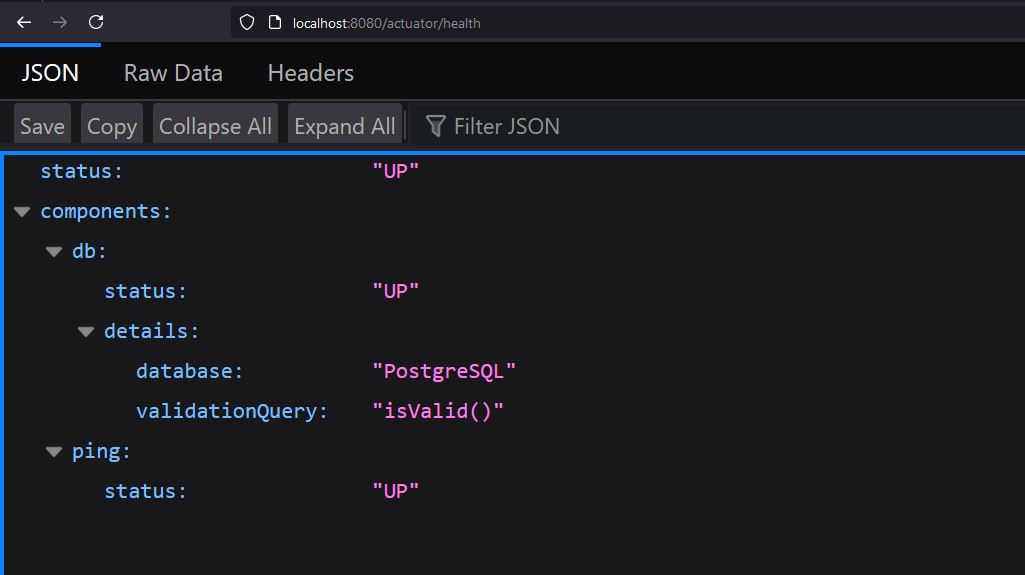Open the Headers tab
The width and height of the screenshot is (1025, 575).
311,73
